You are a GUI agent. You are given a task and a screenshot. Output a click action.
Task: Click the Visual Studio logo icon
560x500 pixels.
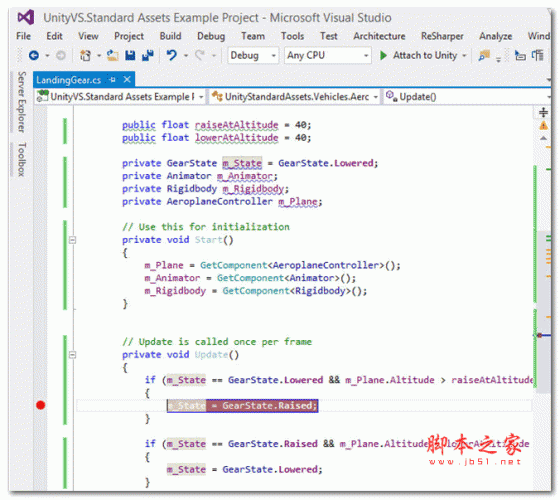point(26,17)
